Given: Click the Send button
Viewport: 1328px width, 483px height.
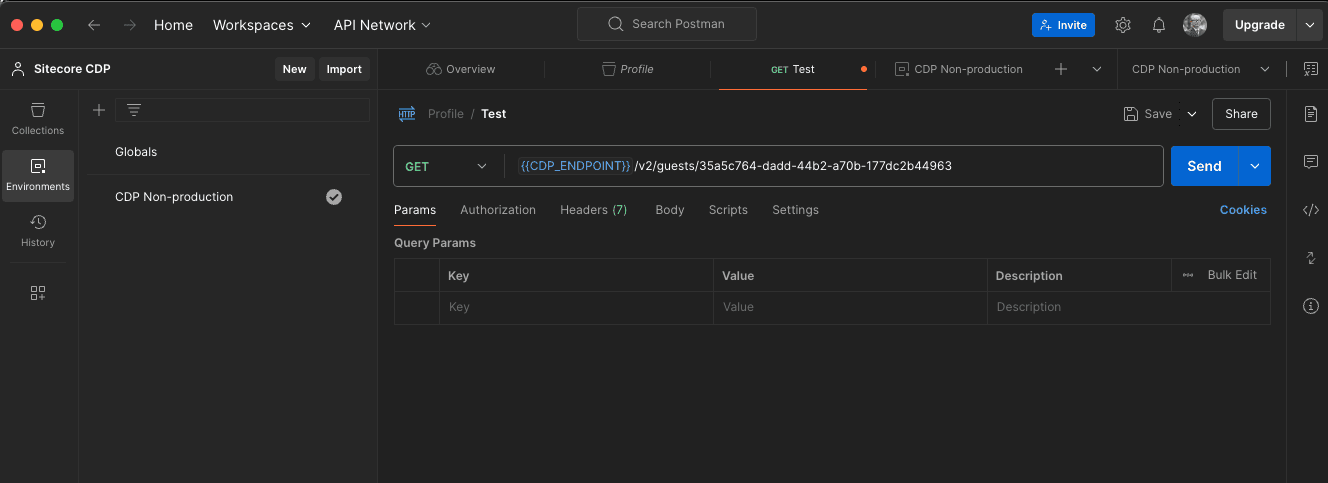Looking at the screenshot, I should (x=1204, y=166).
